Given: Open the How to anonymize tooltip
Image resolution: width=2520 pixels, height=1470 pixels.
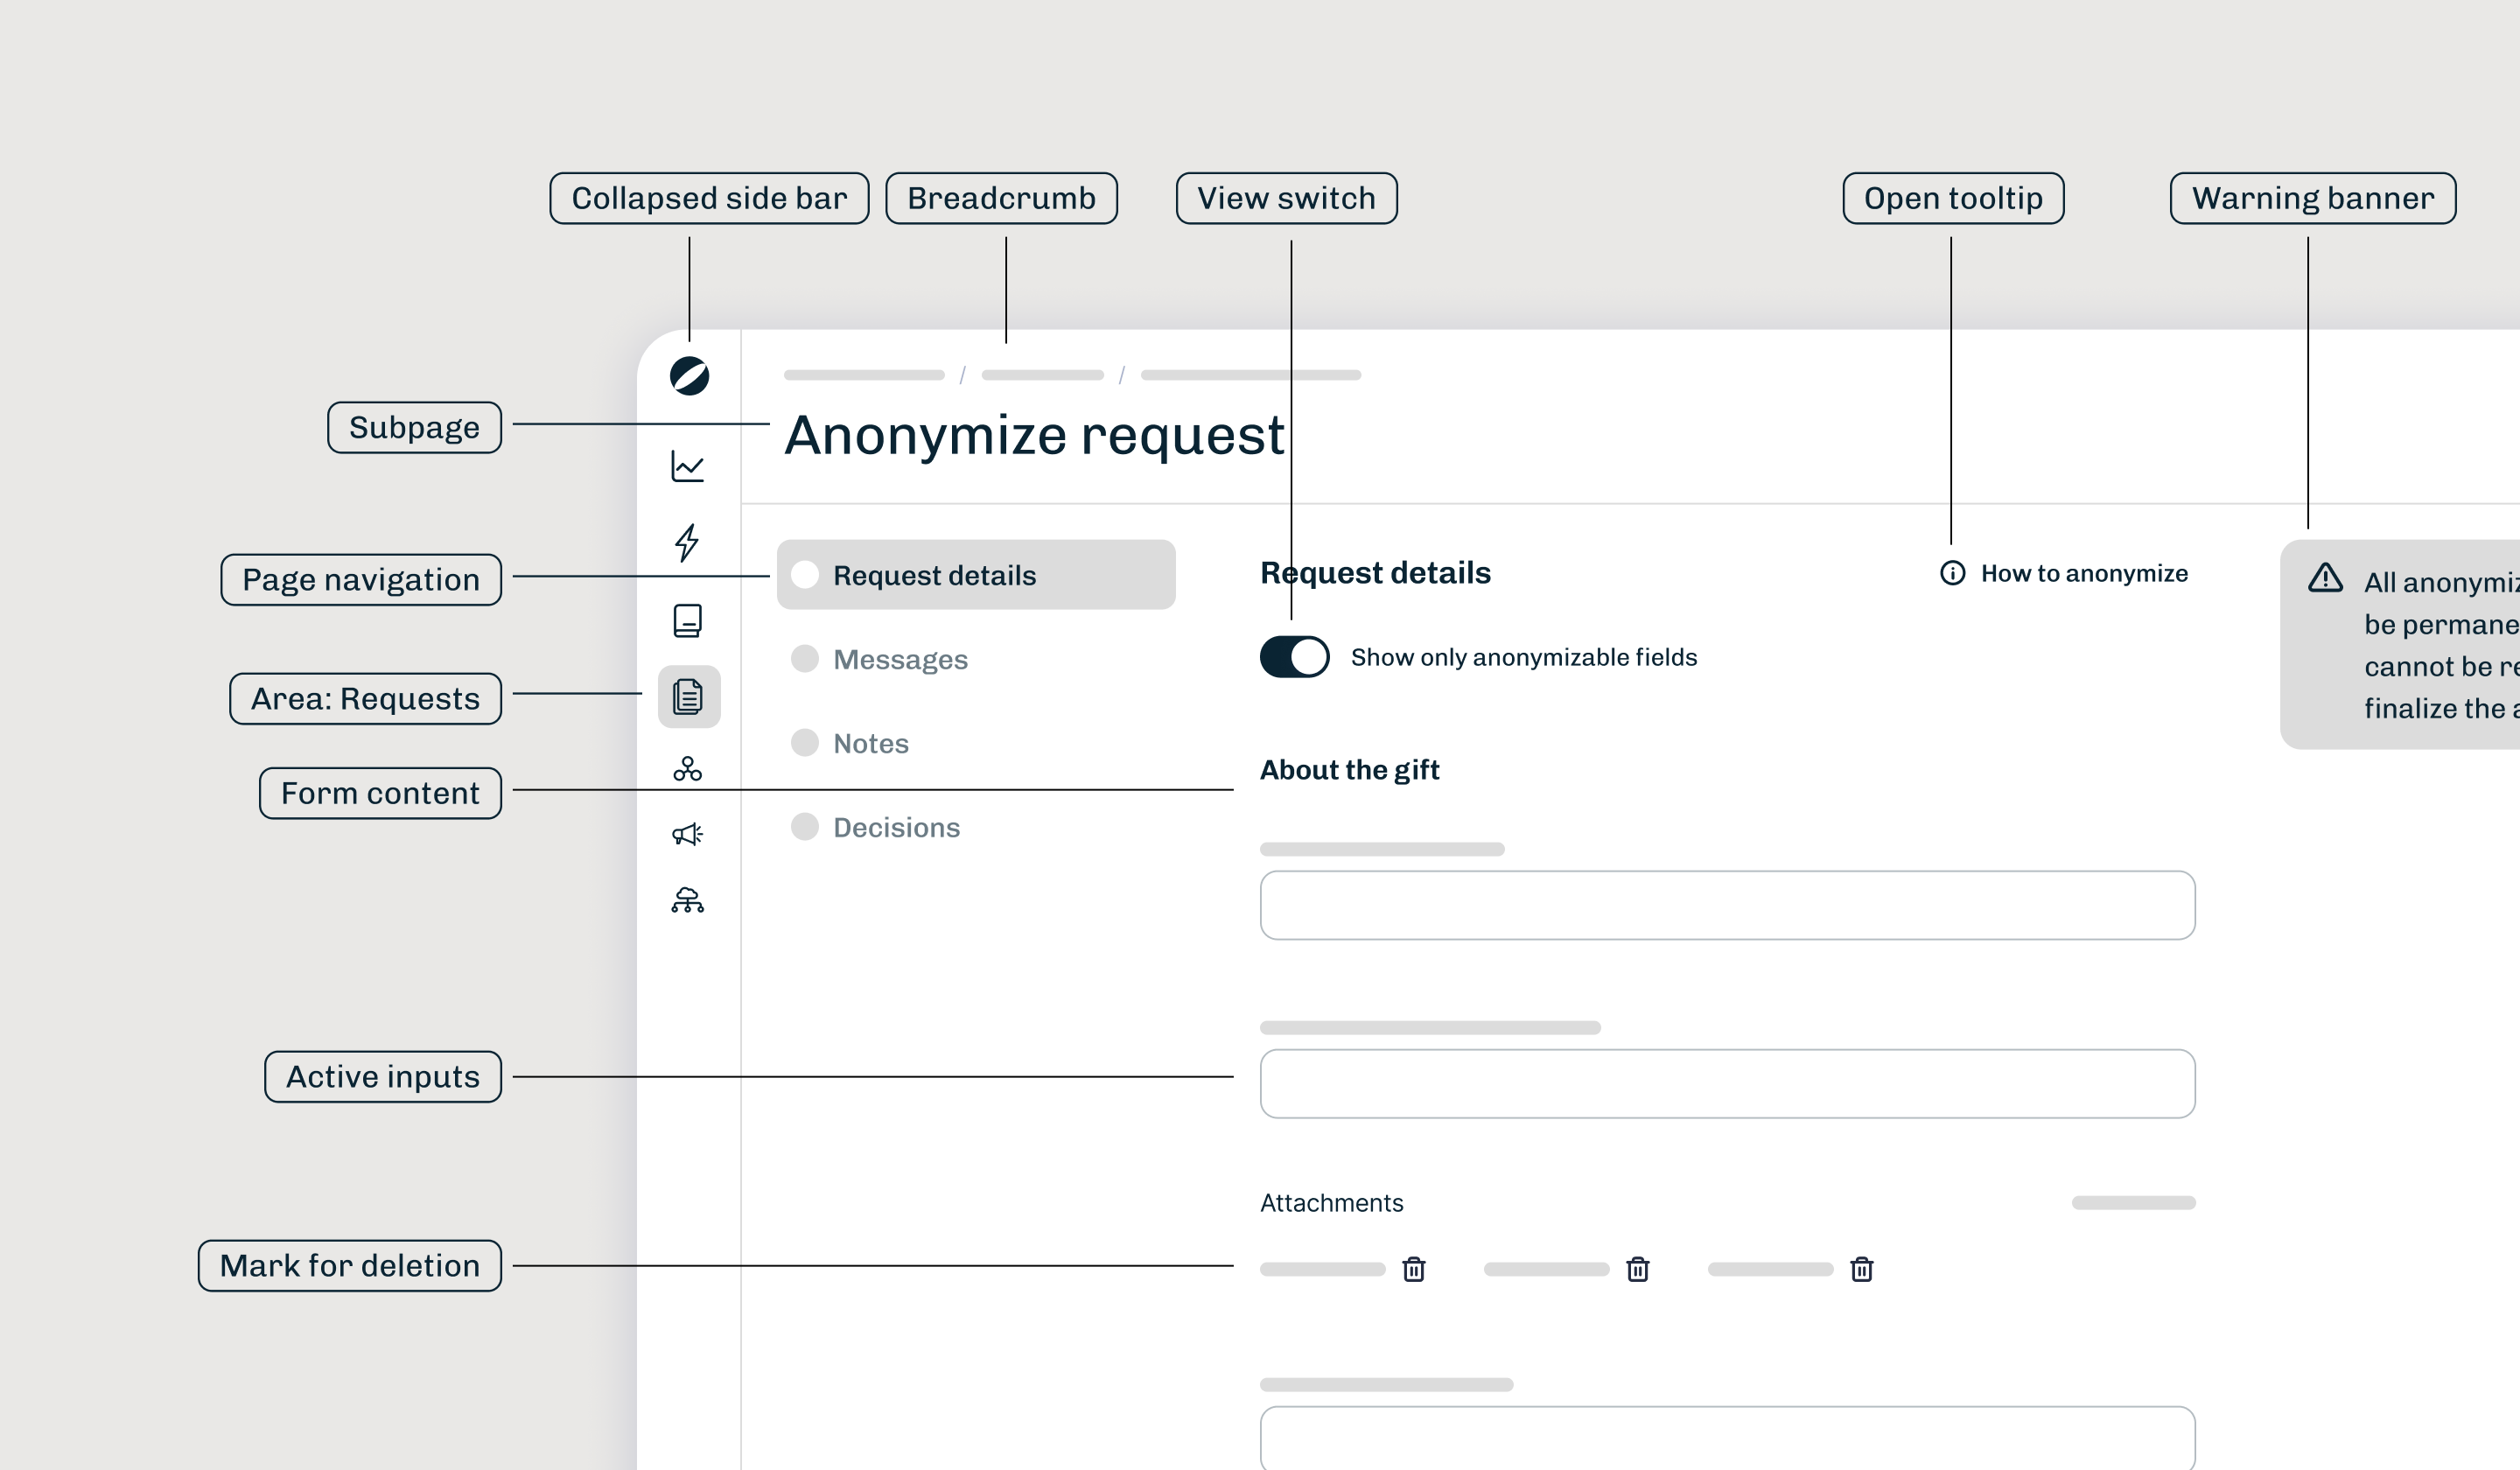Looking at the screenshot, I should [x=2063, y=573].
